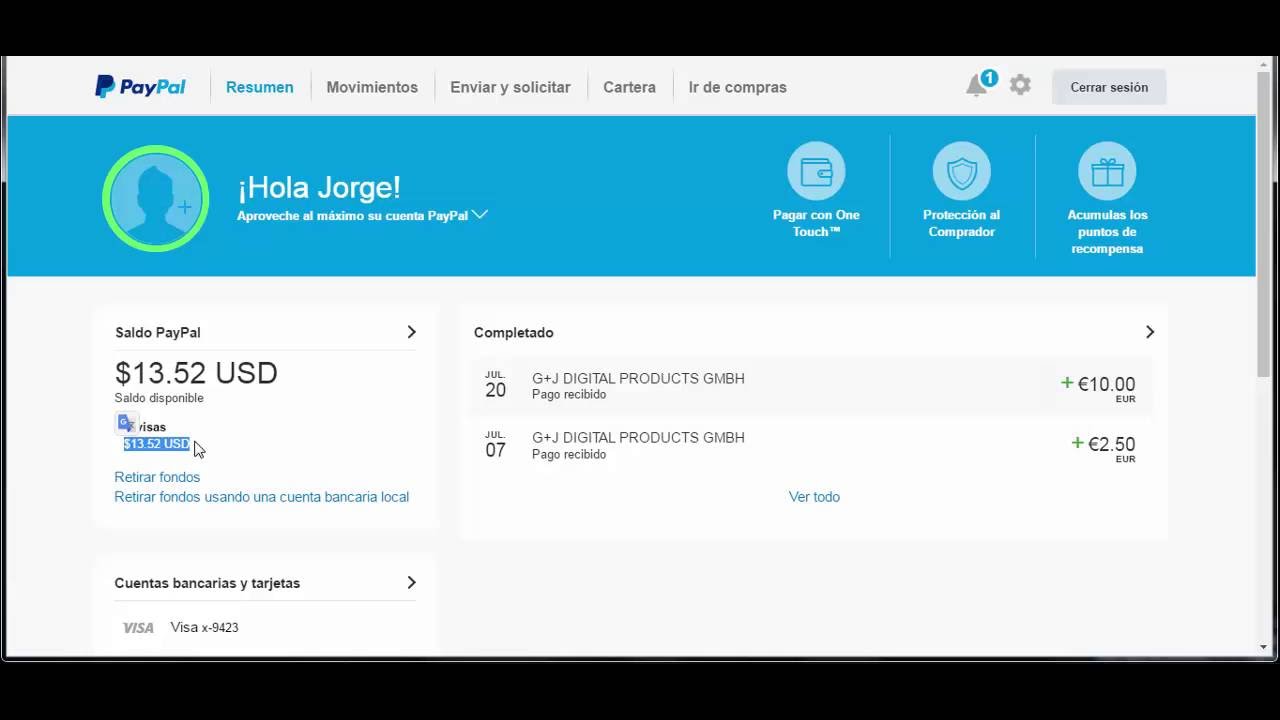Image resolution: width=1280 pixels, height=720 pixels.
Task: Open the Jul 20 €10.00 payment
Action: click(x=813, y=386)
